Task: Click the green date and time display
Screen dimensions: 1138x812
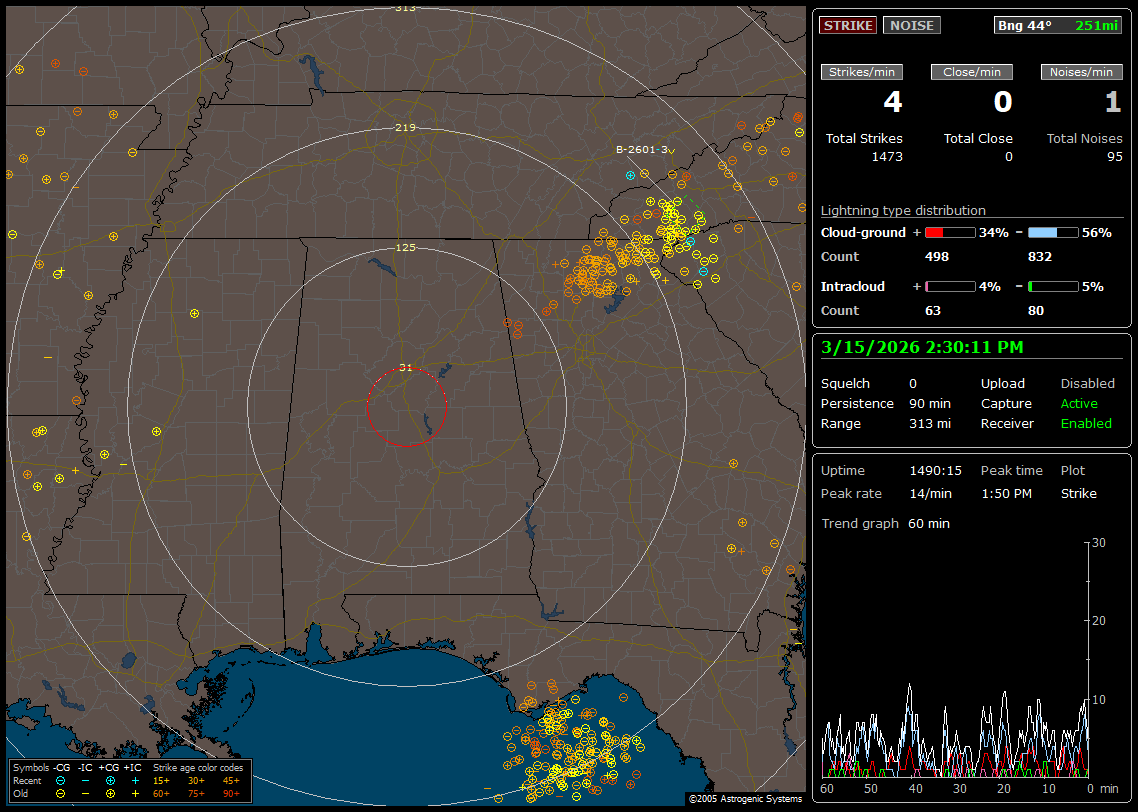Action: [x=921, y=347]
